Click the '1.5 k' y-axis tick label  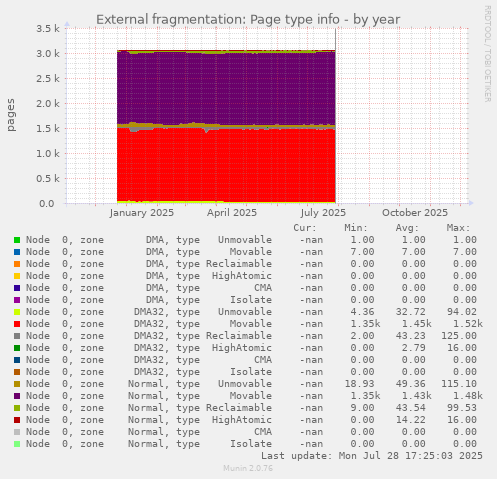[48, 129]
